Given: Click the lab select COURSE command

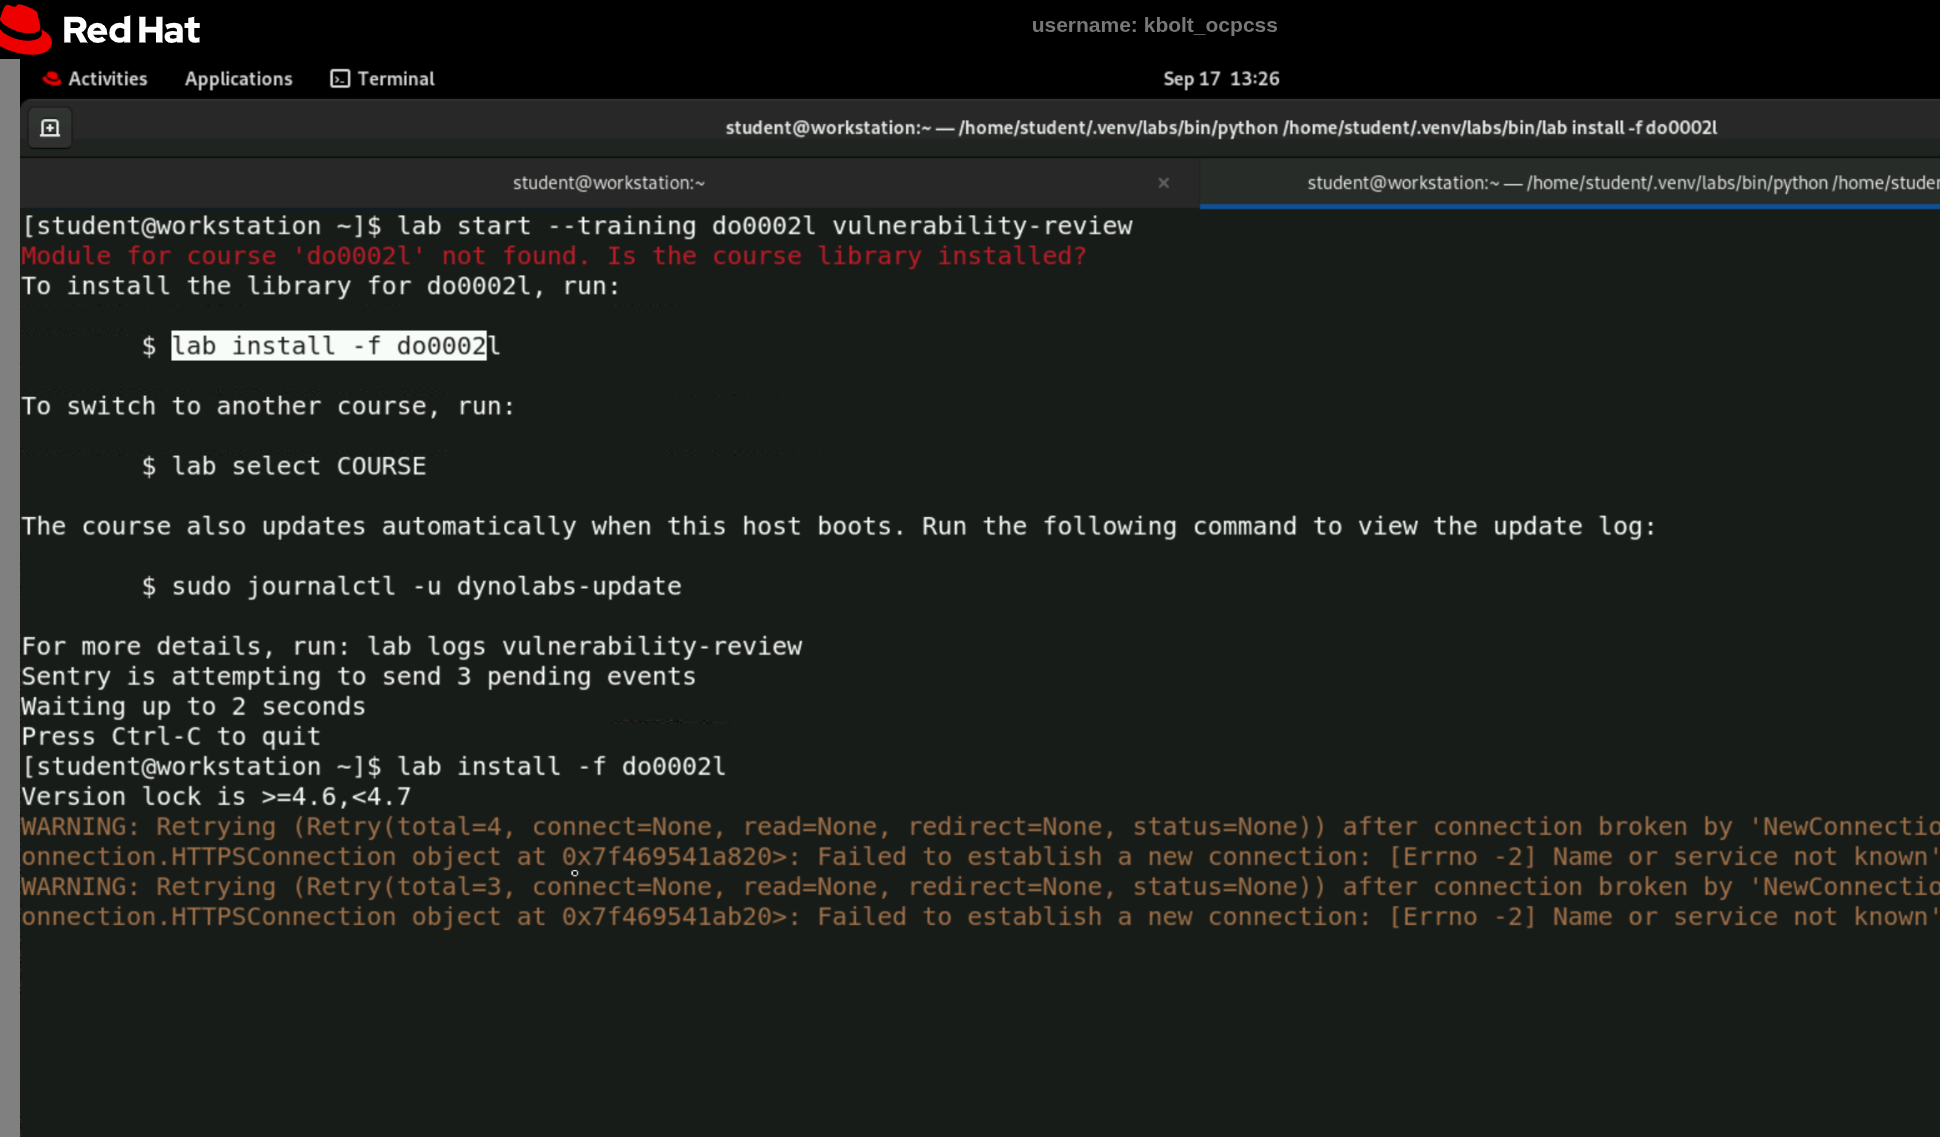Looking at the screenshot, I should (x=298, y=466).
